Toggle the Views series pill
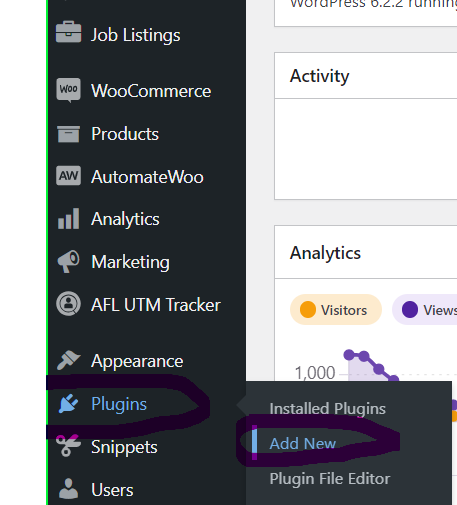The image size is (457, 505). click(425, 310)
